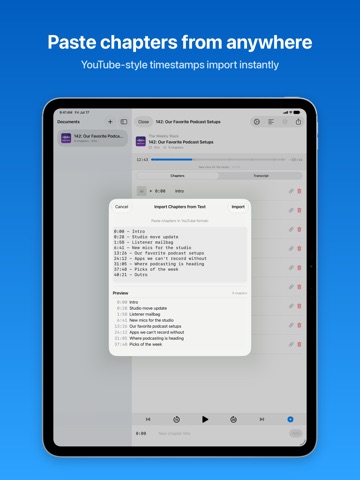Fast-forward using the circular skip-forward icon
360x480 pixels.
233,419
